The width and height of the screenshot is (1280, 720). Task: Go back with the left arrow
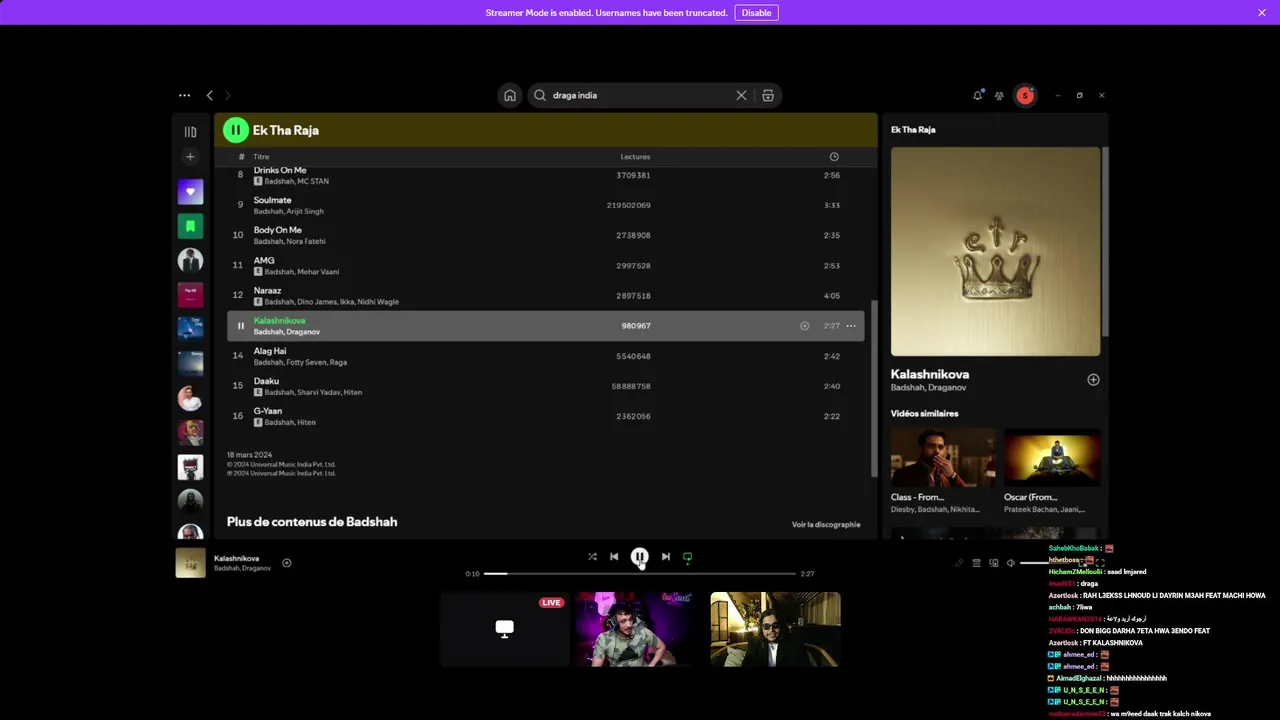click(209, 95)
